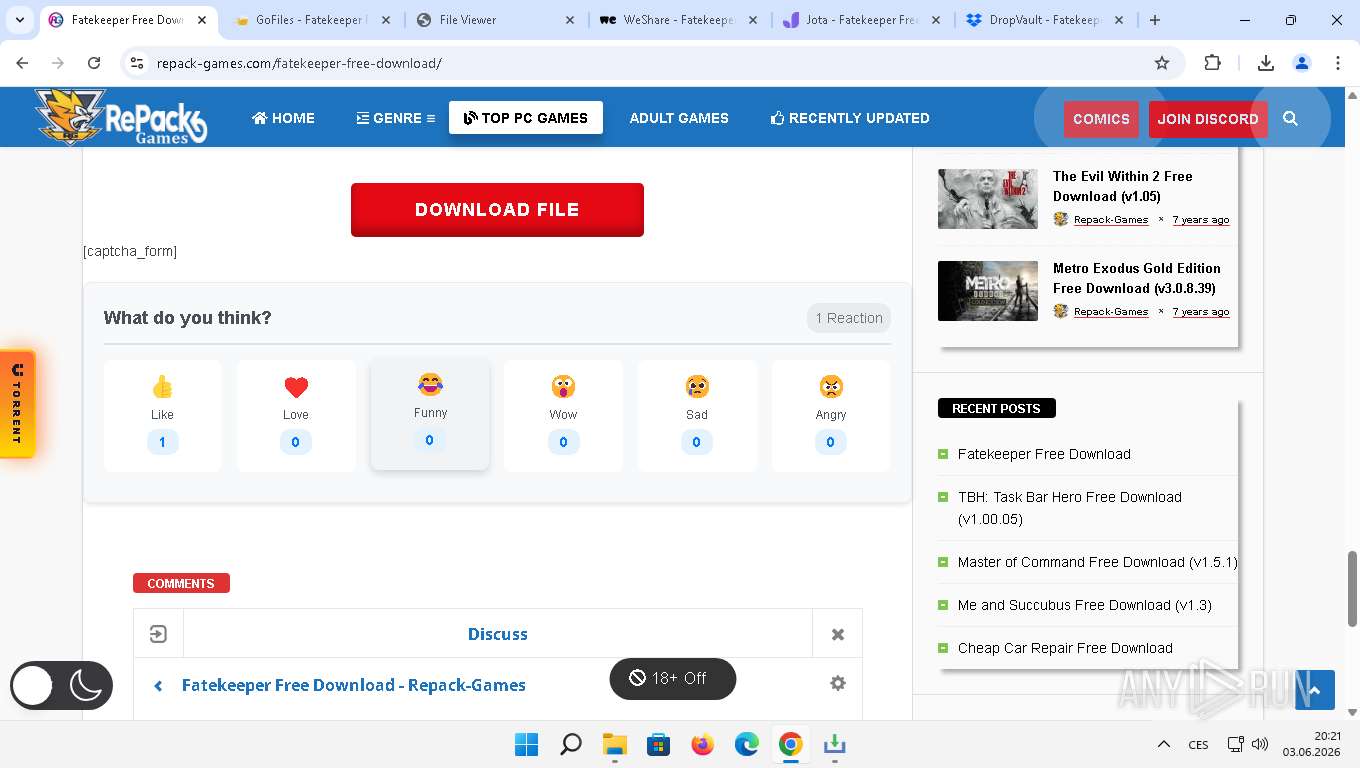Open Metro Exodus Gold Edition thumbnail
This screenshot has width=1360, height=768.
coord(988,291)
